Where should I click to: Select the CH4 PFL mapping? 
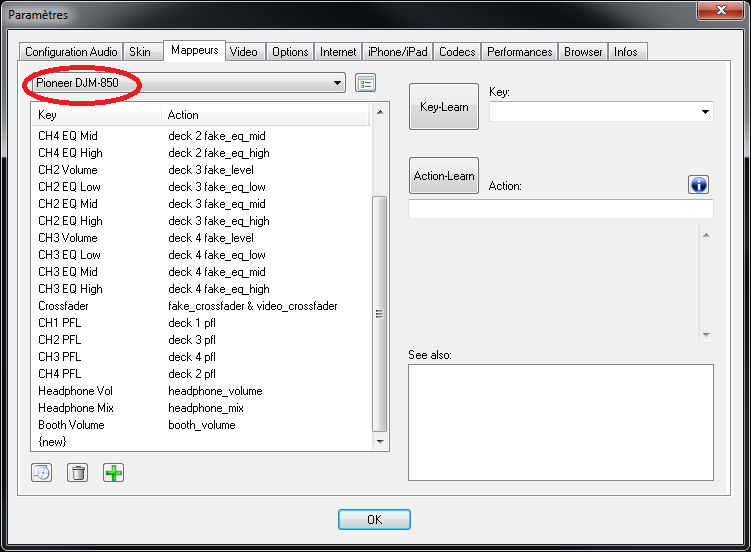(x=202, y=374)
